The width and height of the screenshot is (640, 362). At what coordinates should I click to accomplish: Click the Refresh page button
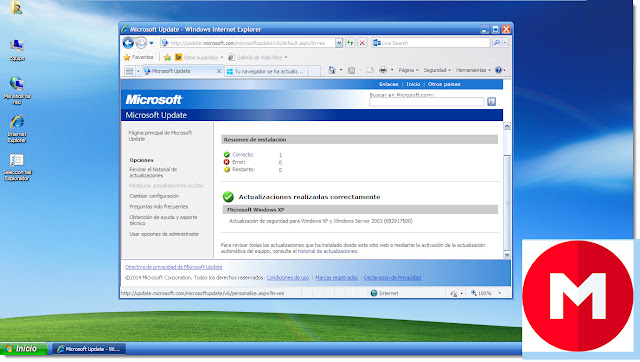tap(350, 43)
